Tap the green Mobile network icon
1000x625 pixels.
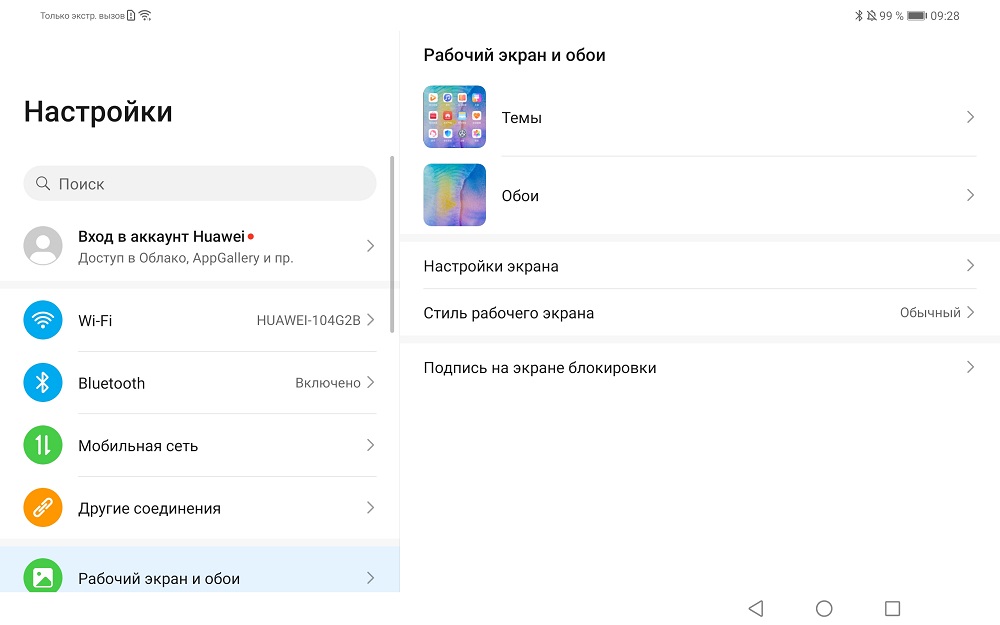coord(43,445)
